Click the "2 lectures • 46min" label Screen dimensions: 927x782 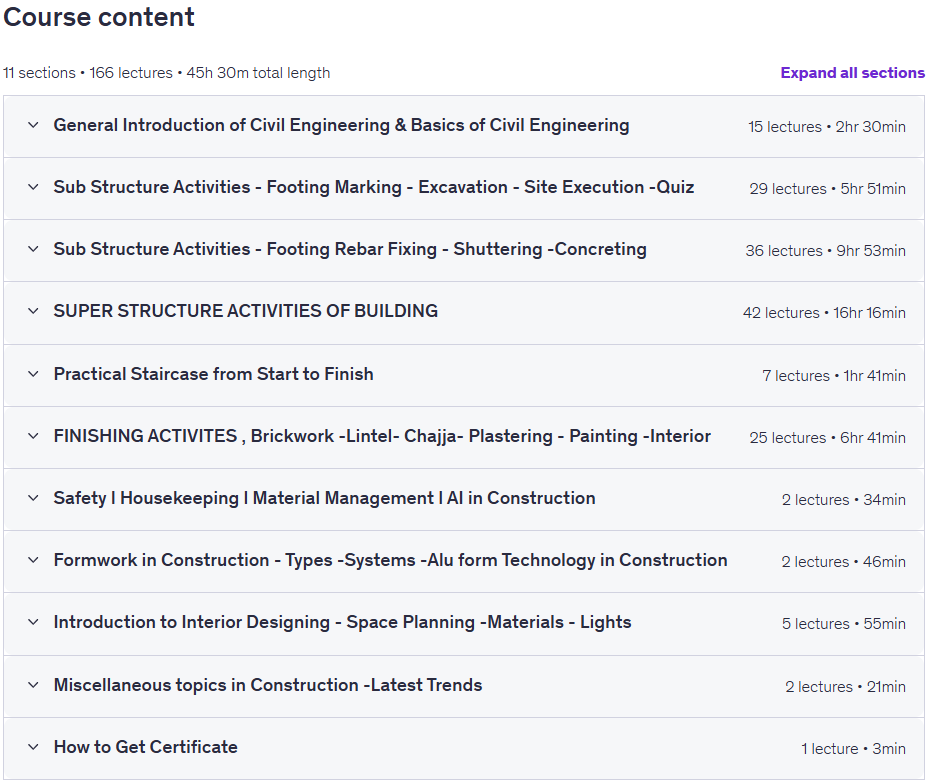tap(844, 562)
